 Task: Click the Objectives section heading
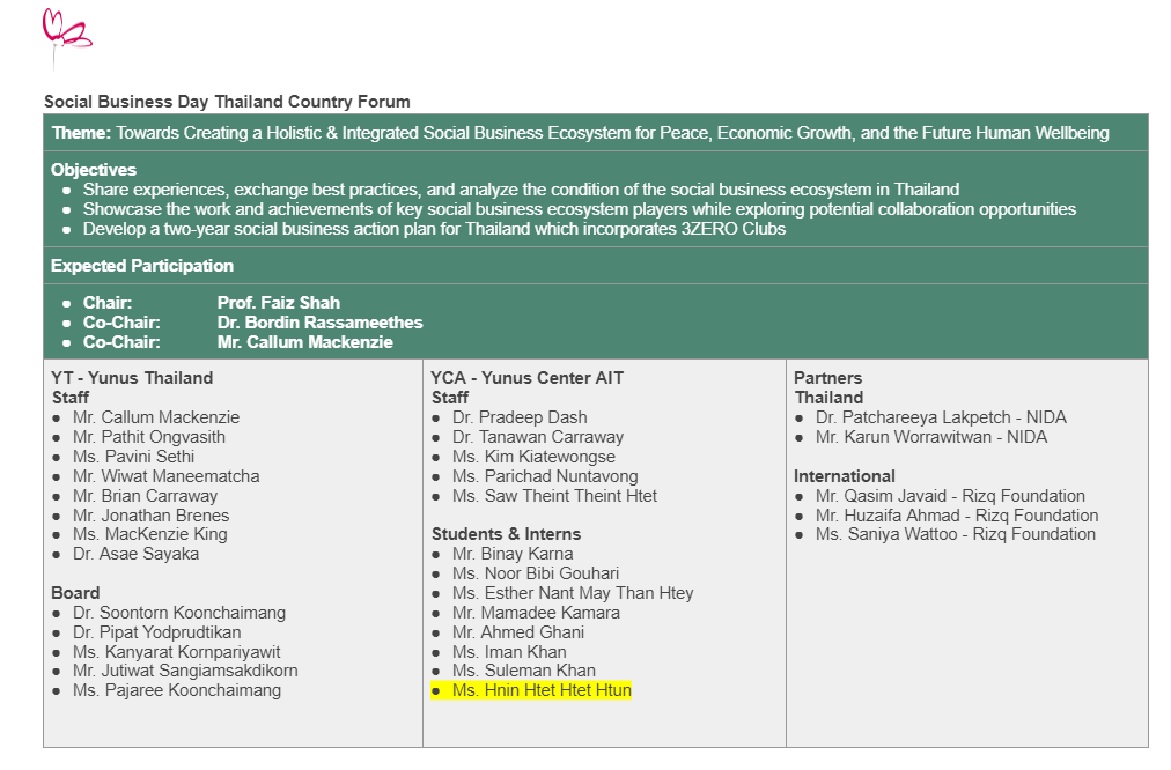[94, 170]
